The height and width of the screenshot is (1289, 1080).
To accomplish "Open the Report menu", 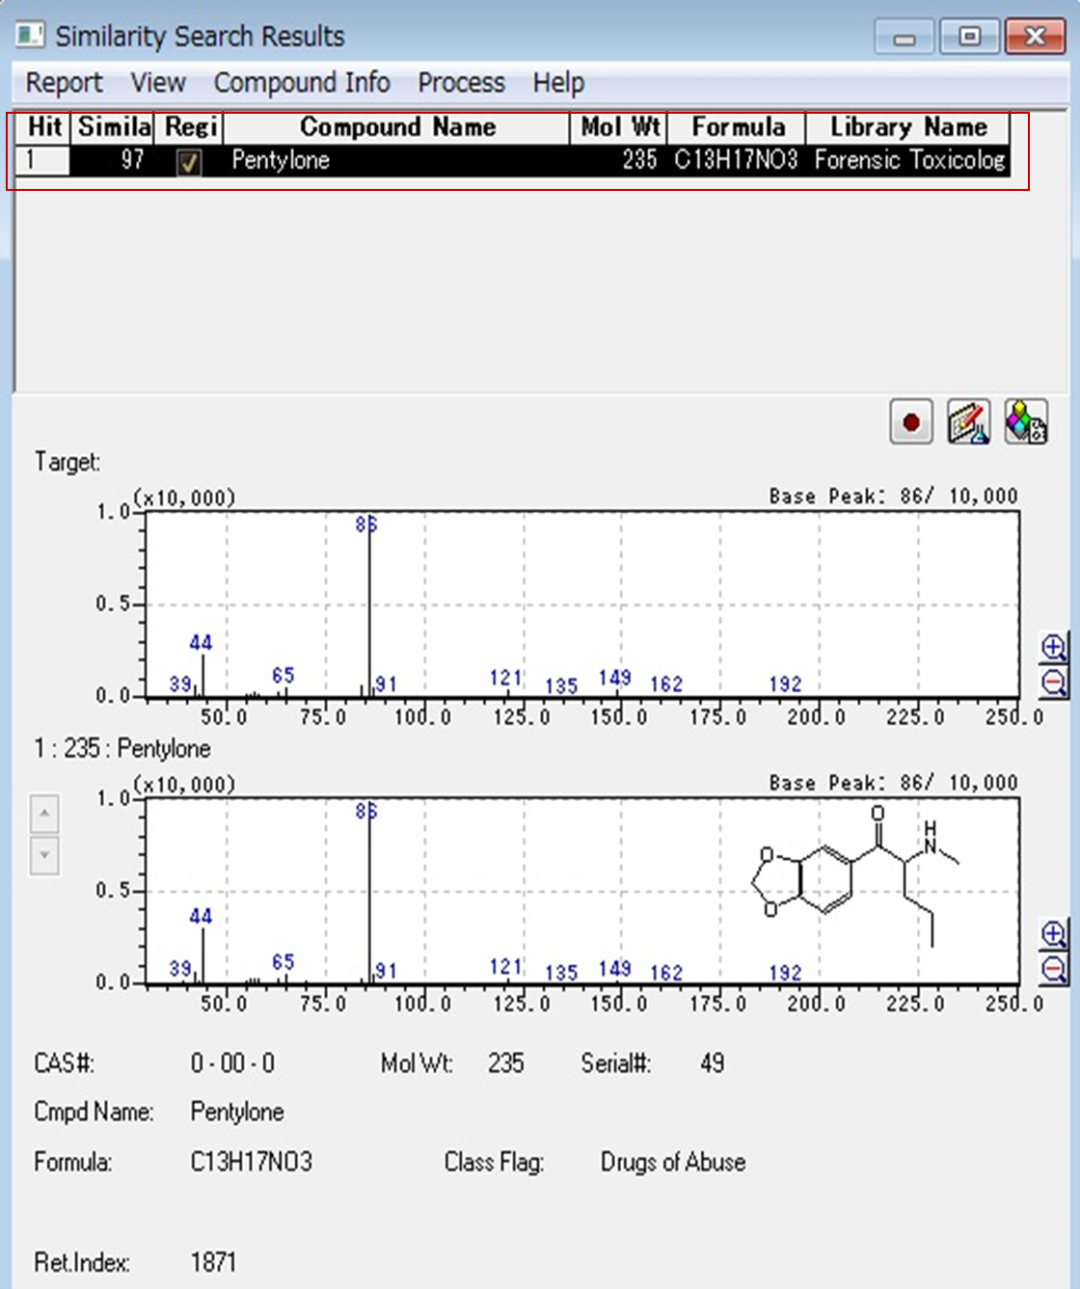I will [x=64, y=83].
